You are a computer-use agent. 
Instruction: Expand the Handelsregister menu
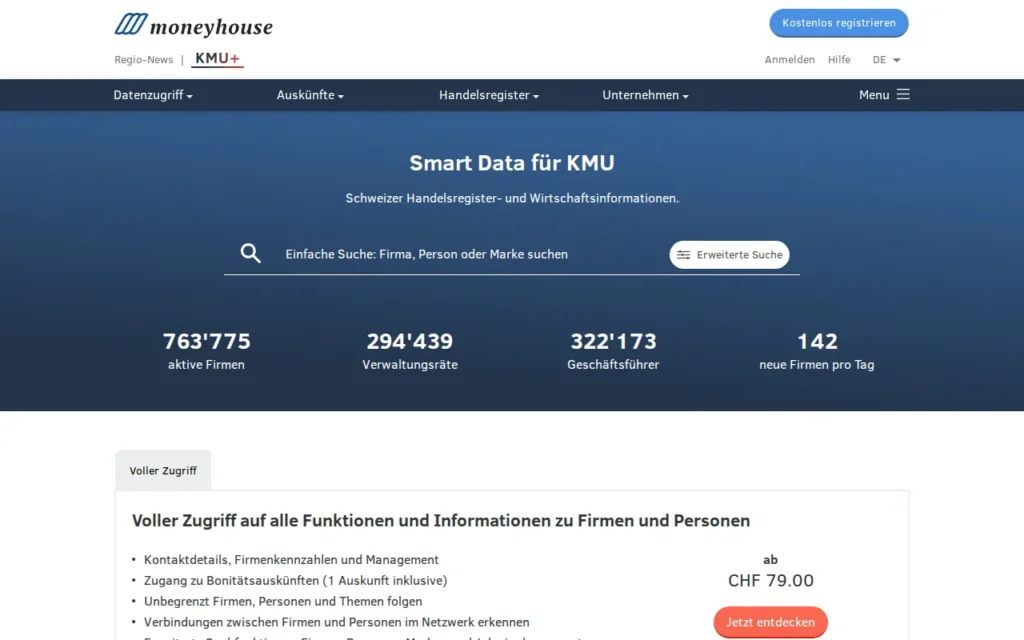(x=488, y=95)
